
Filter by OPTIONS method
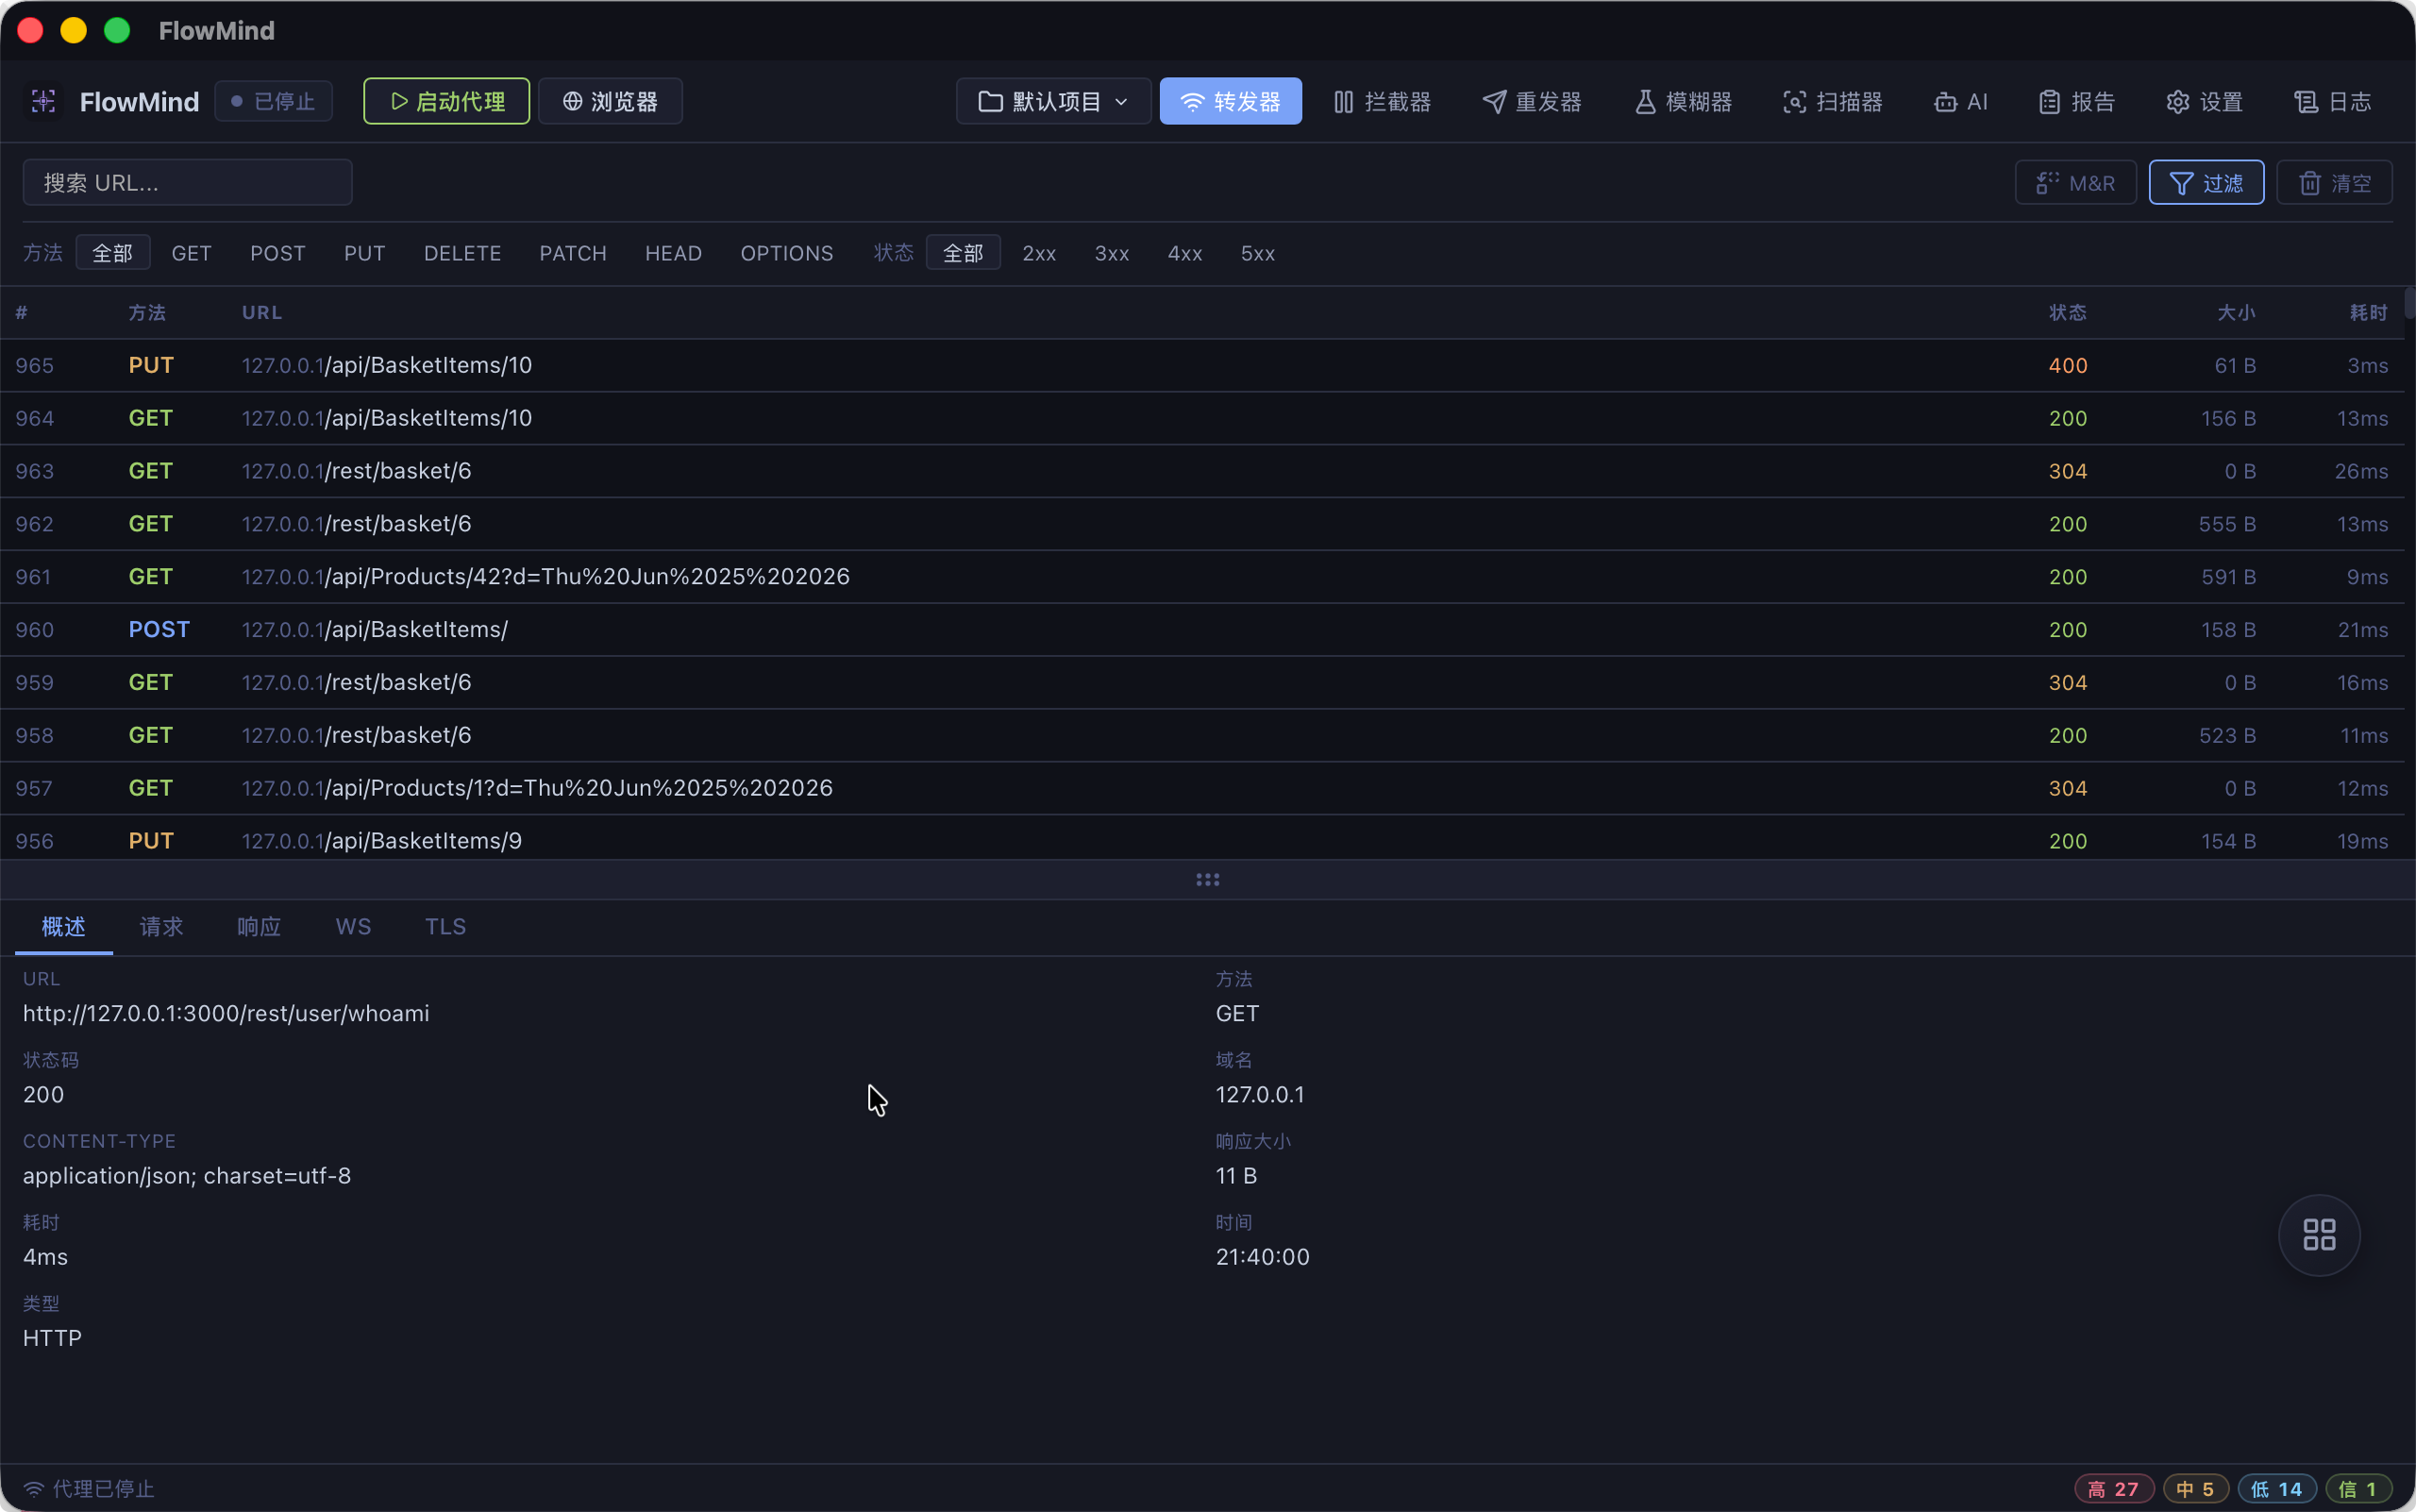pos(787,253)
